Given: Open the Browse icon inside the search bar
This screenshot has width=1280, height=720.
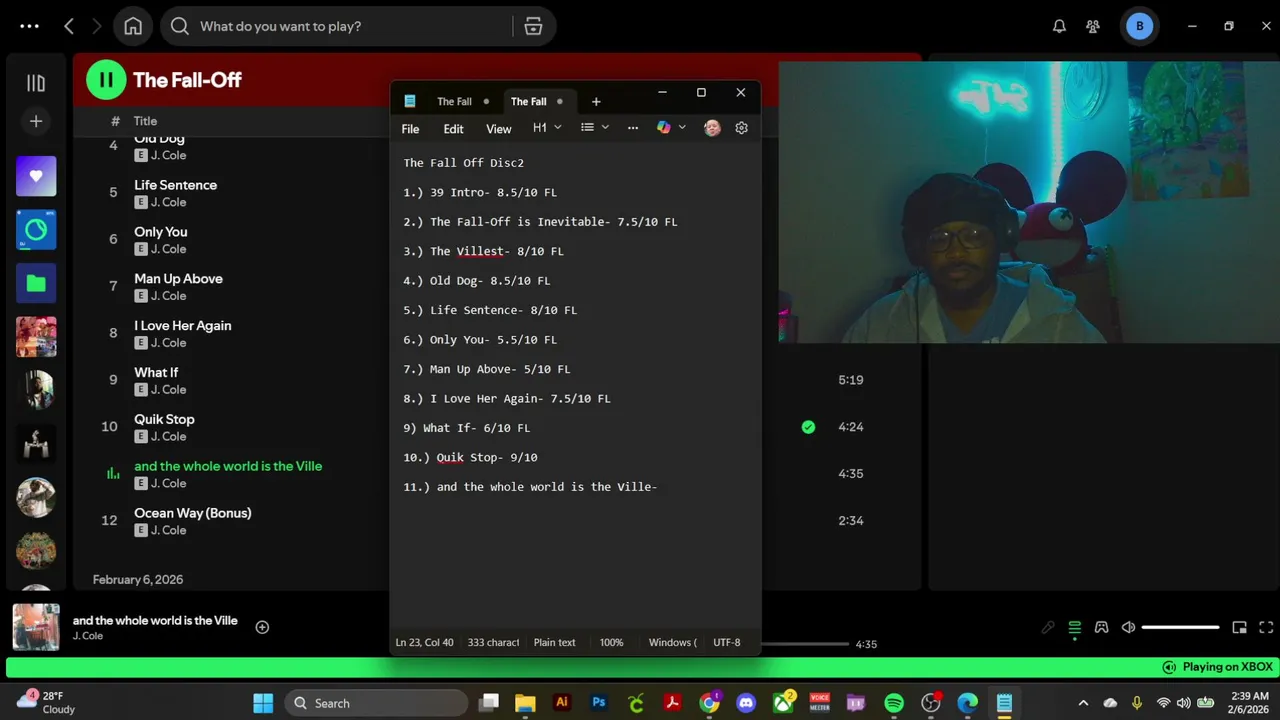Looking at the screenshot, I should point(533,26).
